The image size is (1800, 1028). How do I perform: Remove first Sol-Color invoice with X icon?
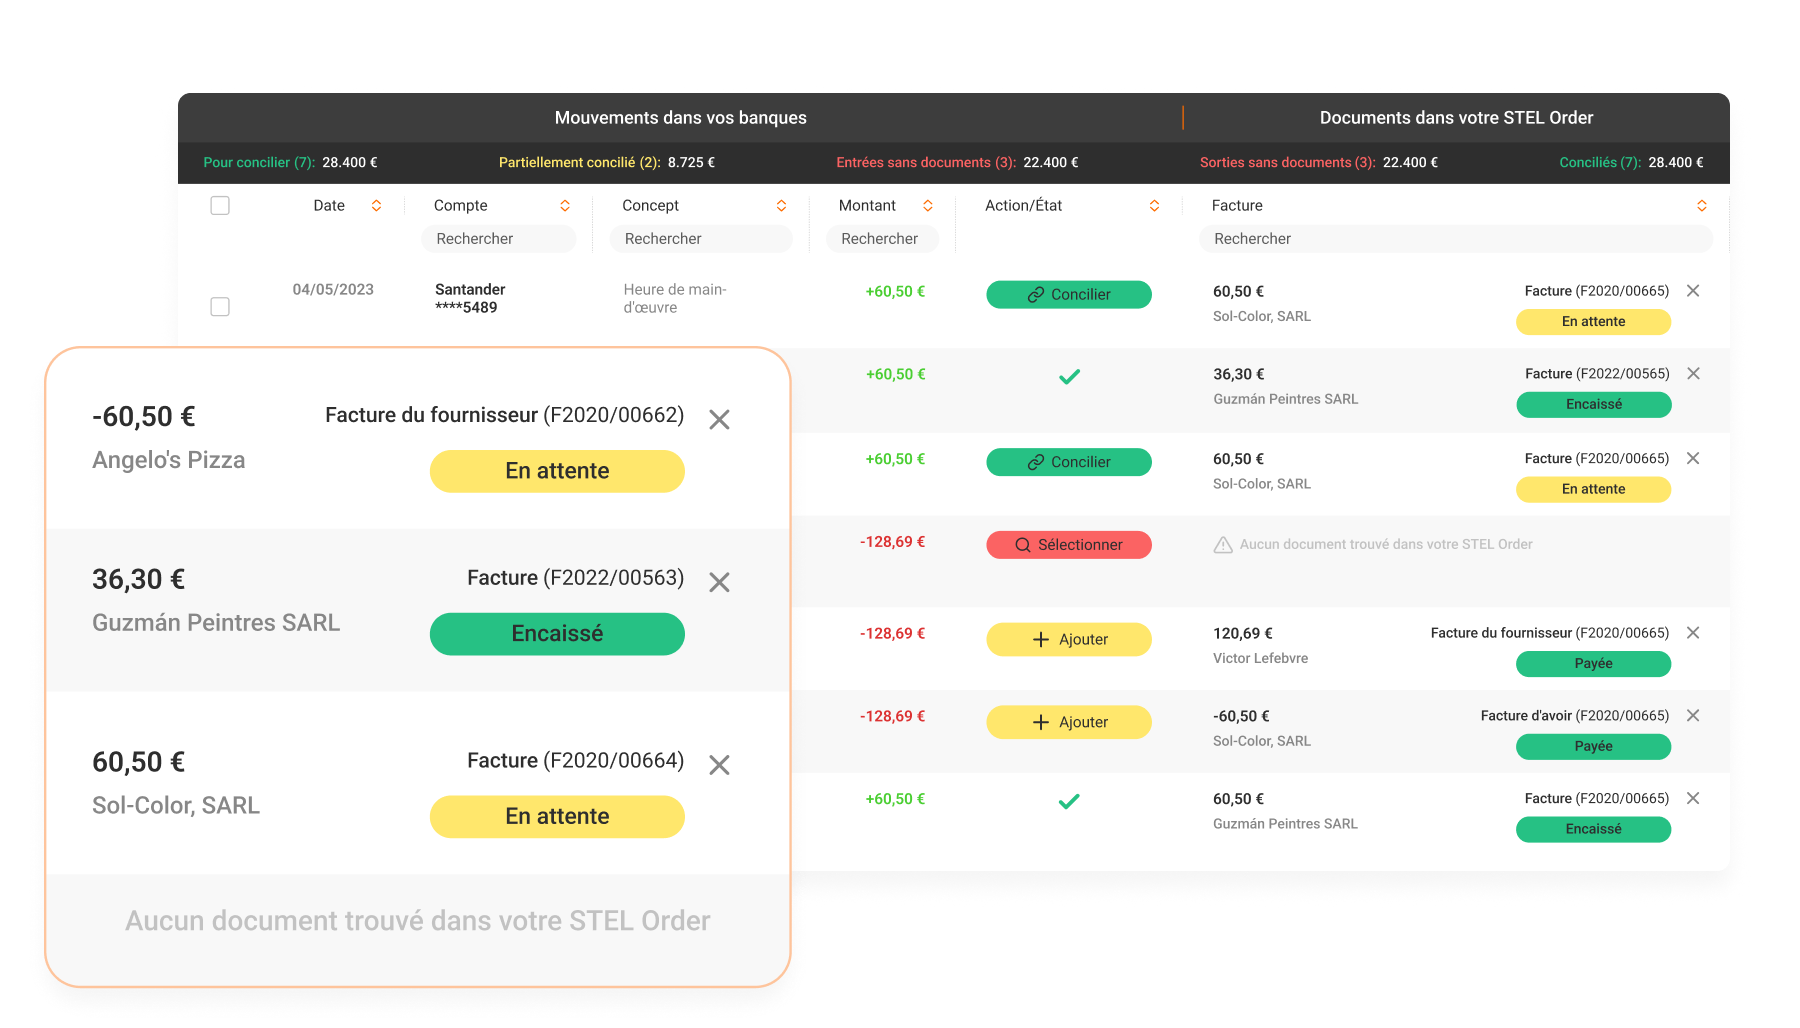coord(1693,291)
